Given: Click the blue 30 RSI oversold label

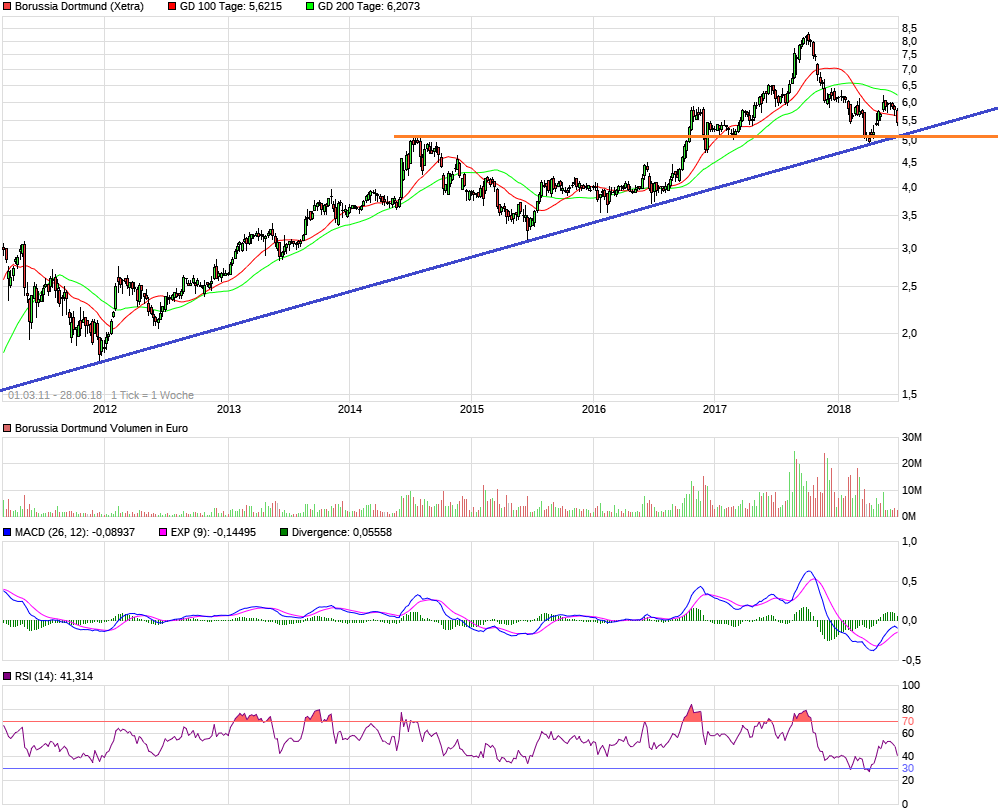Looking at the screenshot, I should point(908,769).
